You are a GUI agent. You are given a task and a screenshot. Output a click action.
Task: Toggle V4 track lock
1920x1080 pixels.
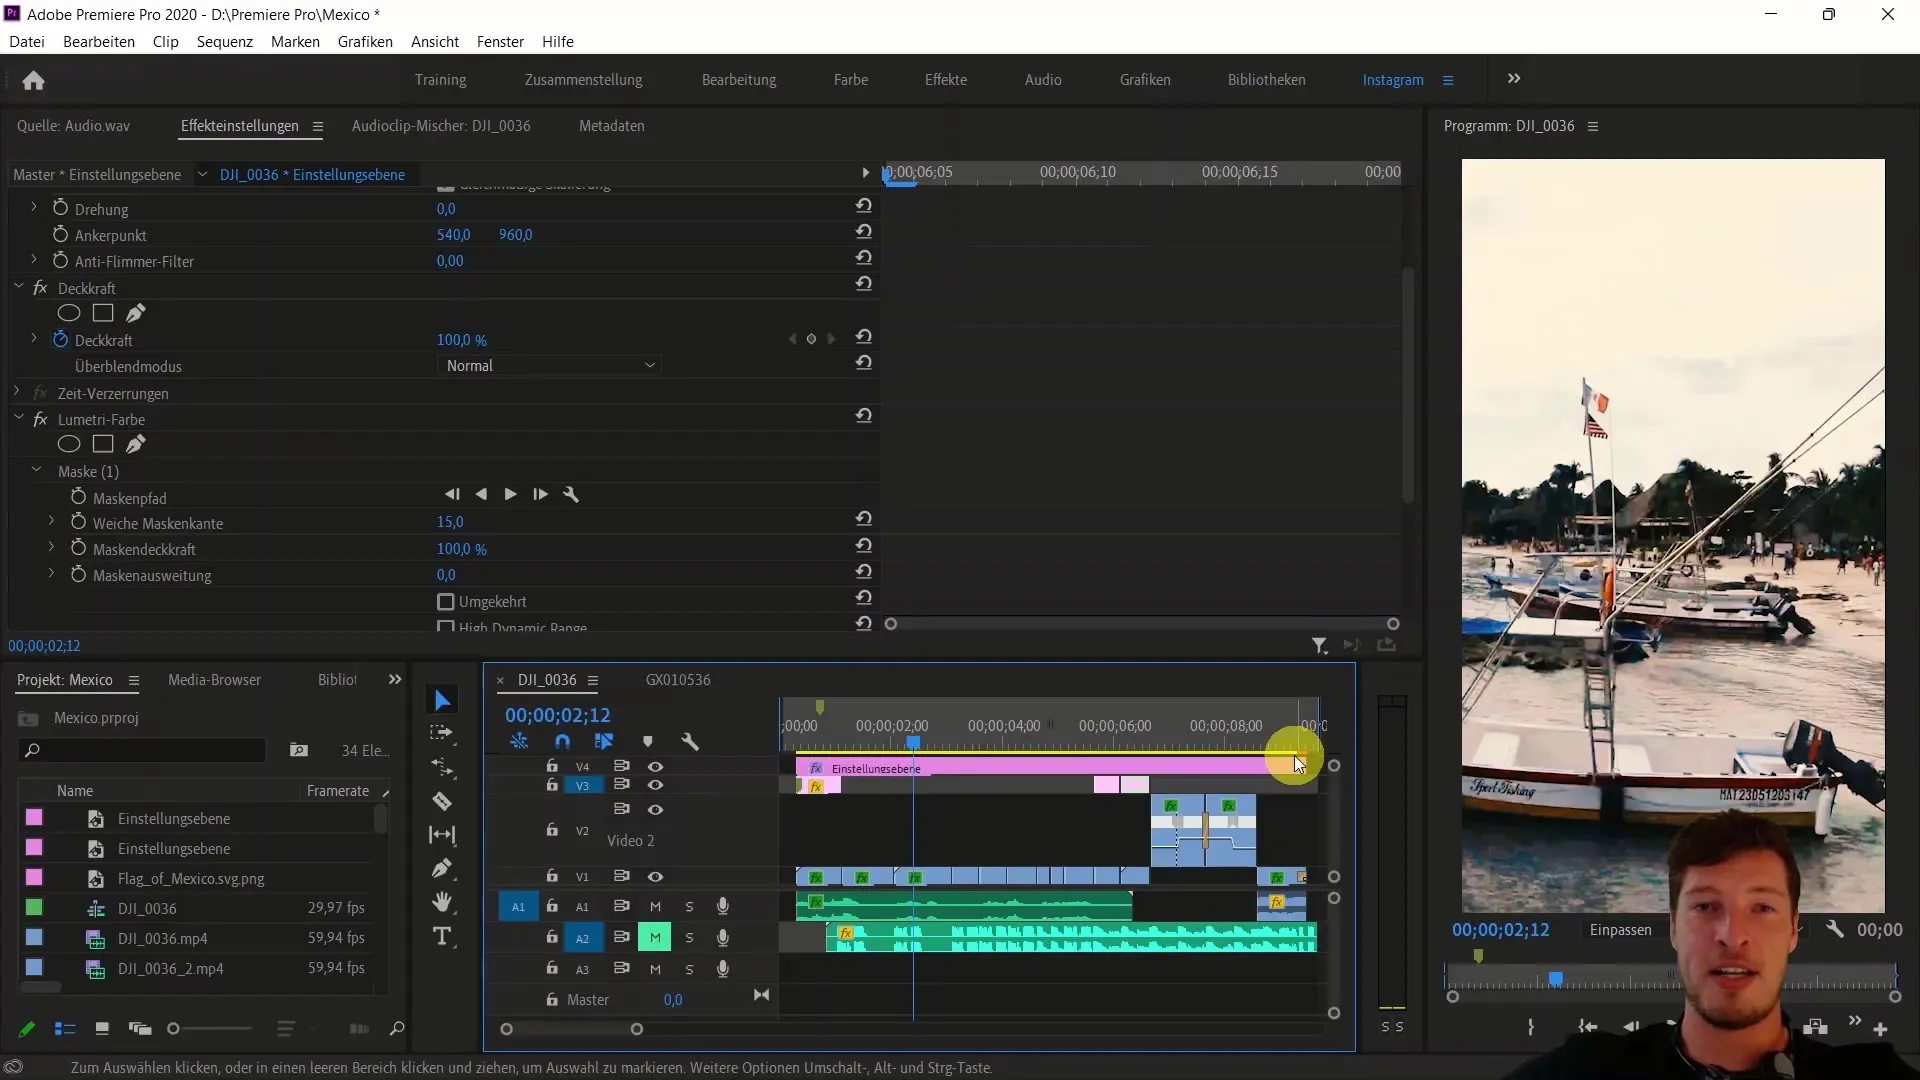[x=552, y=766]
